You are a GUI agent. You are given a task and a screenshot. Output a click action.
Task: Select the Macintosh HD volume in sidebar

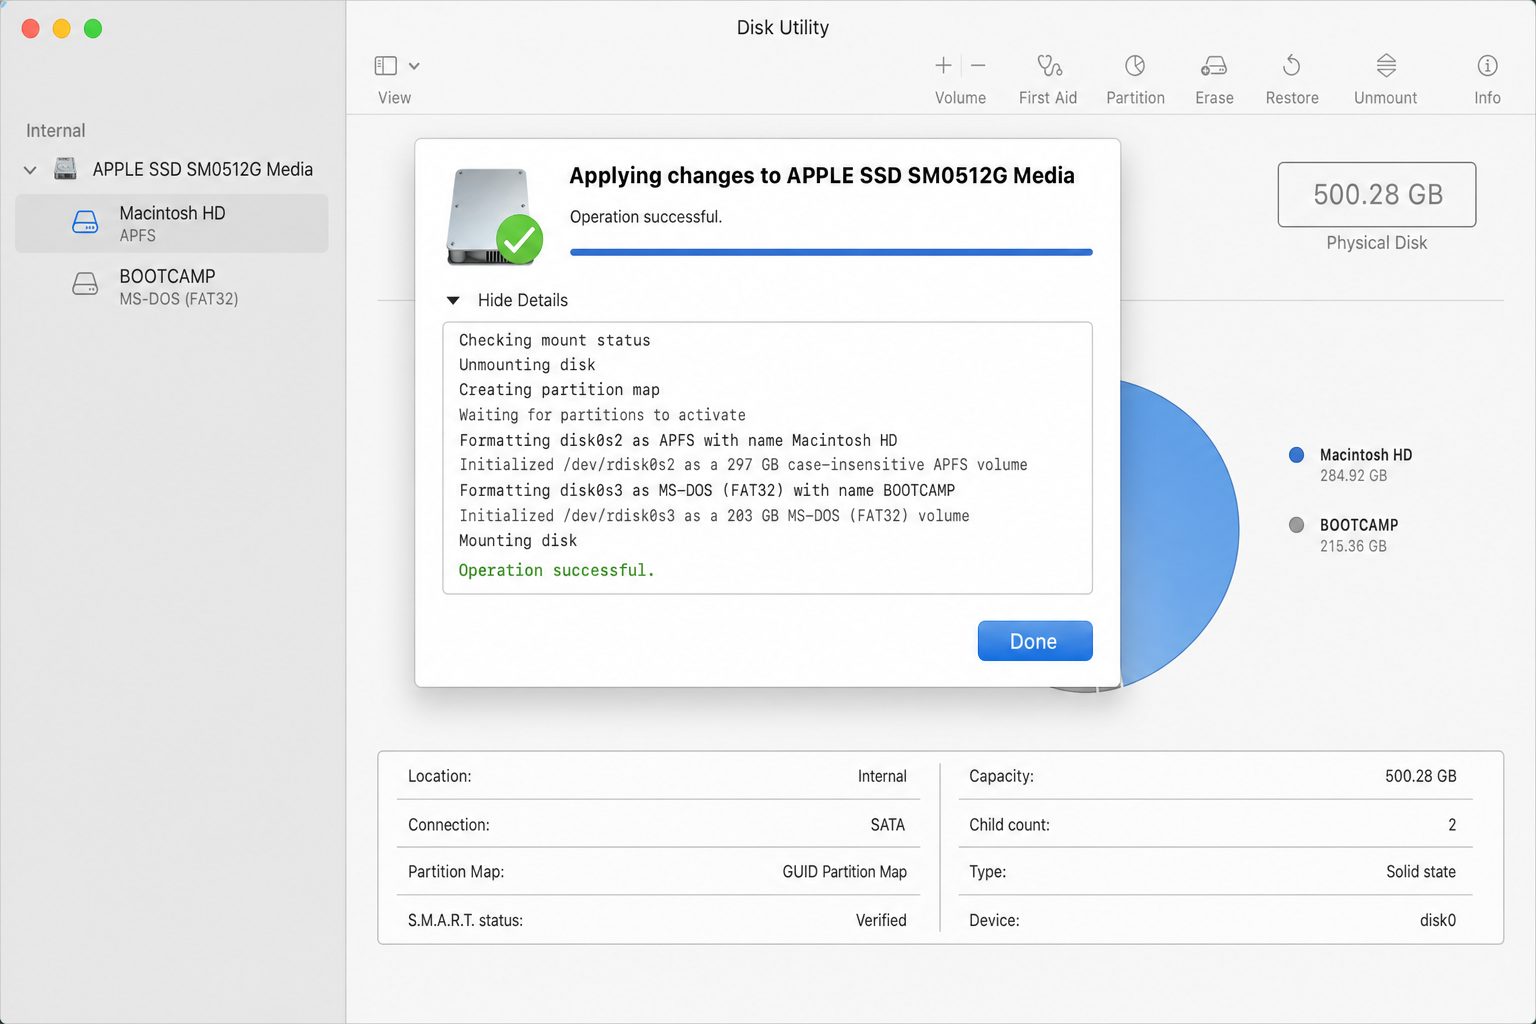coord(171,223)
